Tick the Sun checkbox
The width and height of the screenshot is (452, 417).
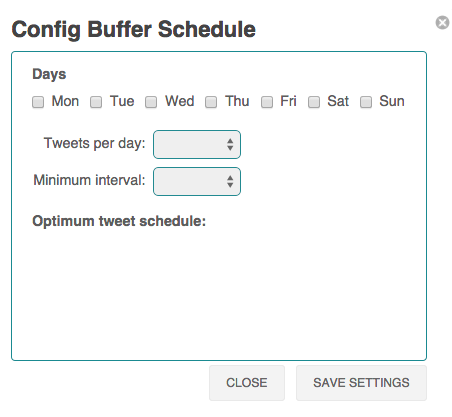366,102
